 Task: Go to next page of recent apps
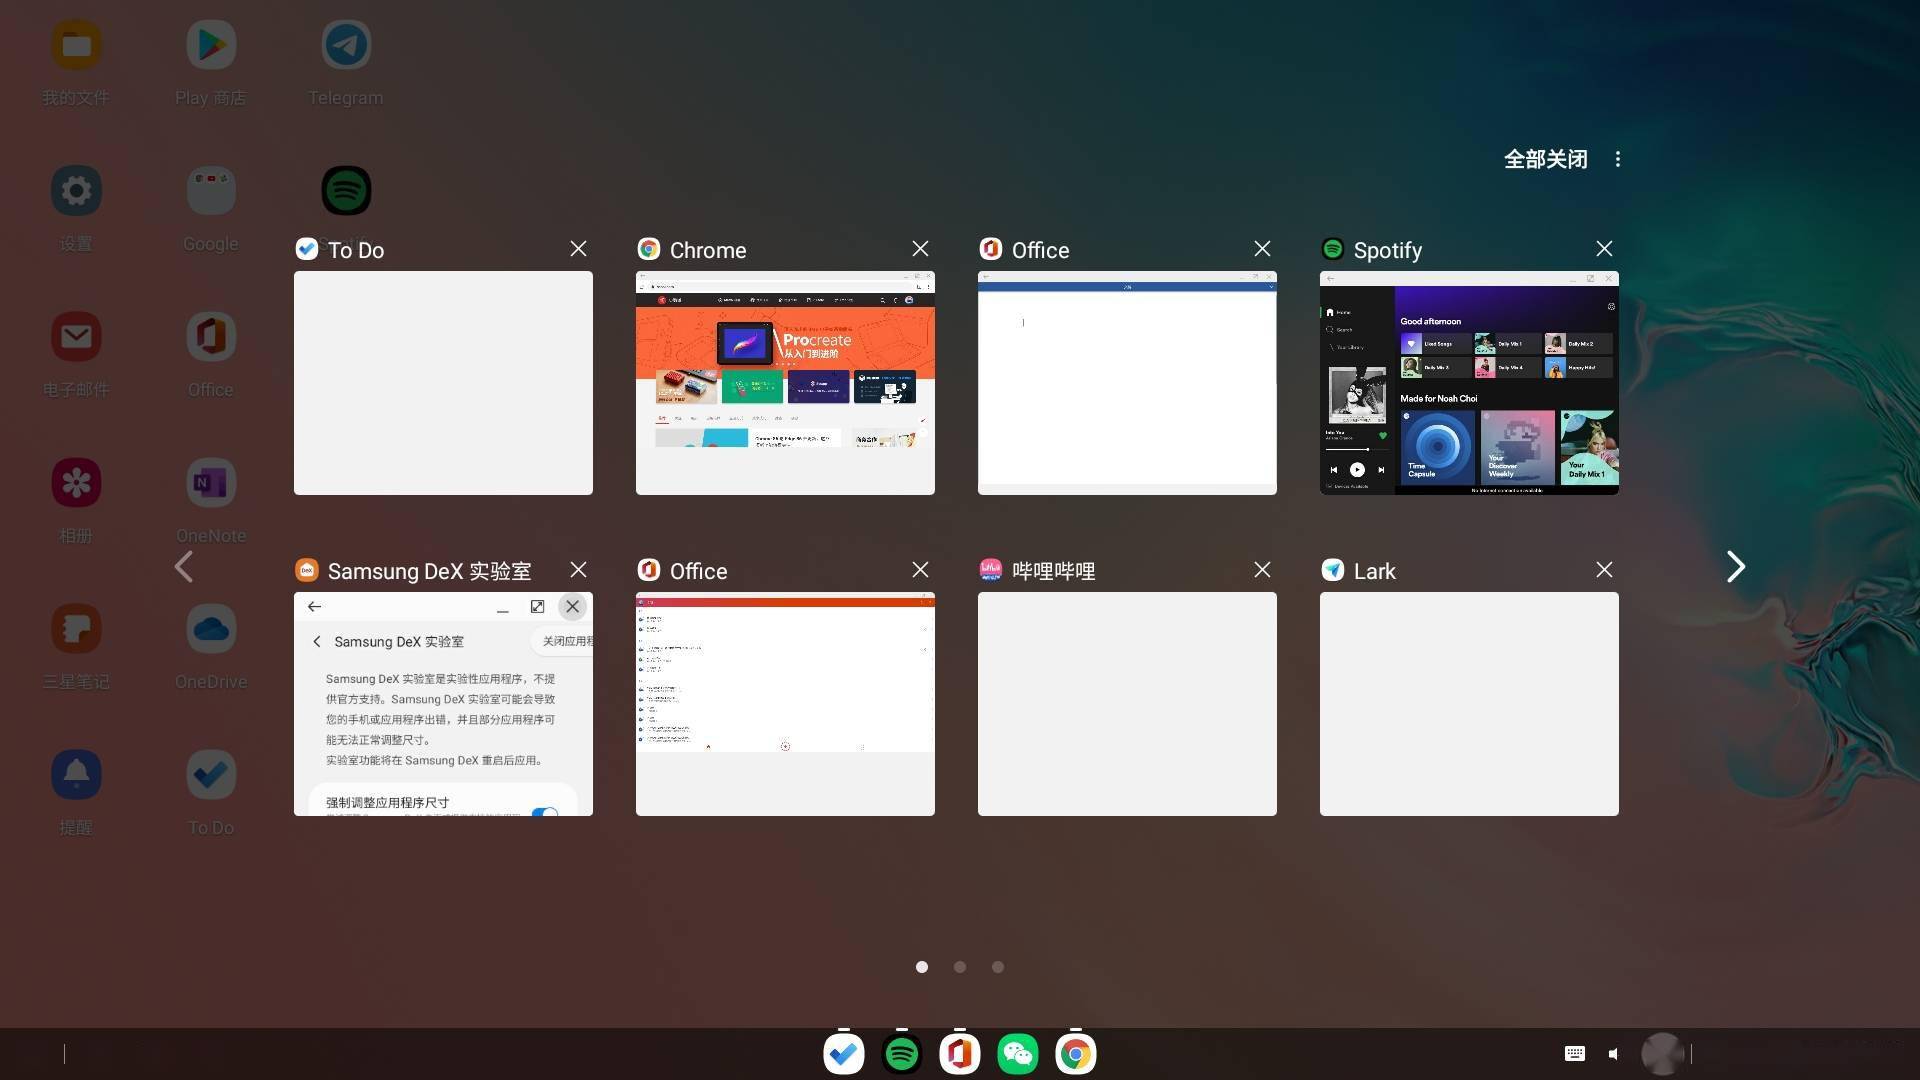[x=1736, y=567]
